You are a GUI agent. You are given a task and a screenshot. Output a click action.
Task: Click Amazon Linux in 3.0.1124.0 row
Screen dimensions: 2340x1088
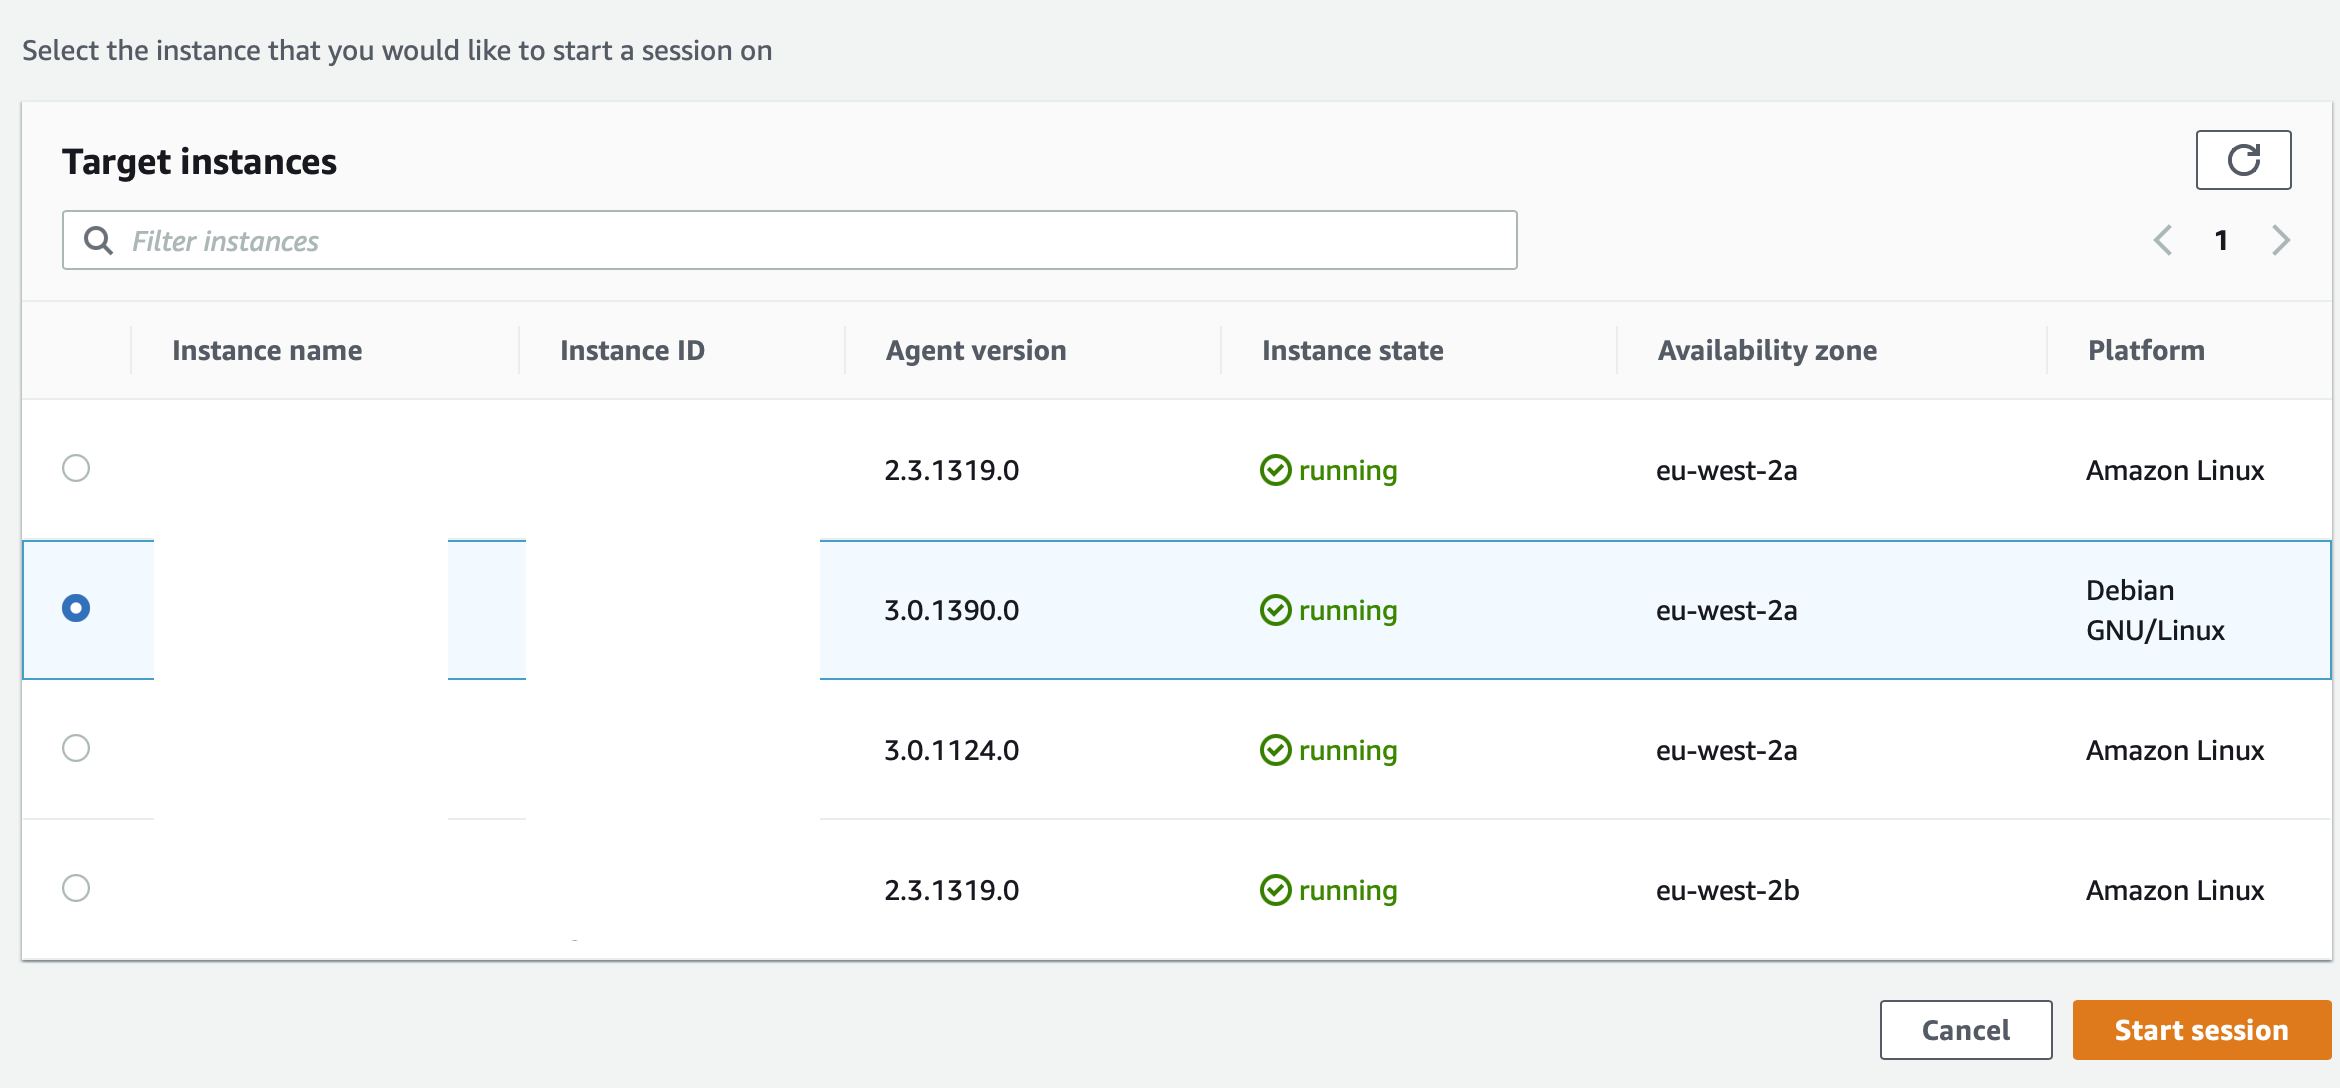click(2175, 750)
